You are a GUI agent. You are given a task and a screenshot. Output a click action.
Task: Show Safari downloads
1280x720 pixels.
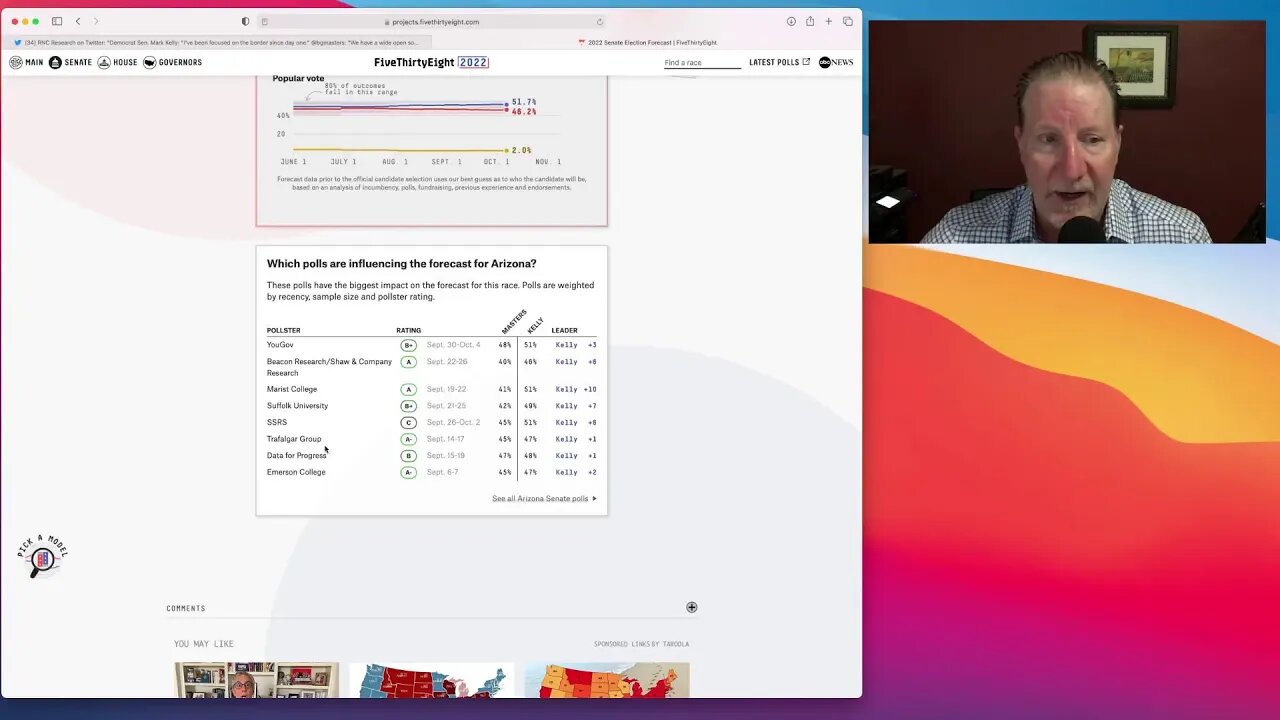[x=791, y=21]
